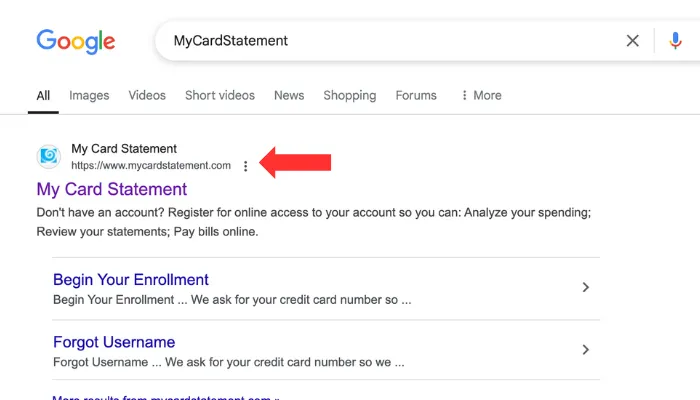Open the Forgot Username link
The image size is (700, 400).
[114, 342]
